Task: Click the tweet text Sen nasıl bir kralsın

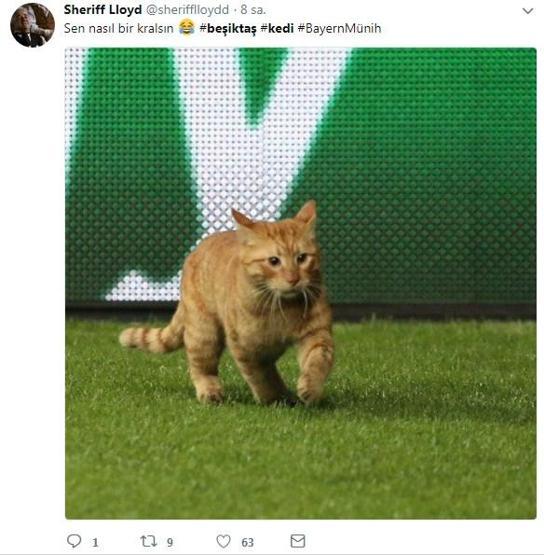Action: click(119, 28)
